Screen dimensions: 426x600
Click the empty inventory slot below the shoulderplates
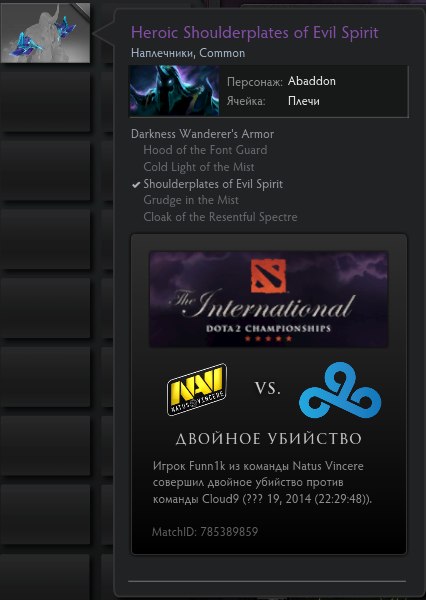coord(46,101)
